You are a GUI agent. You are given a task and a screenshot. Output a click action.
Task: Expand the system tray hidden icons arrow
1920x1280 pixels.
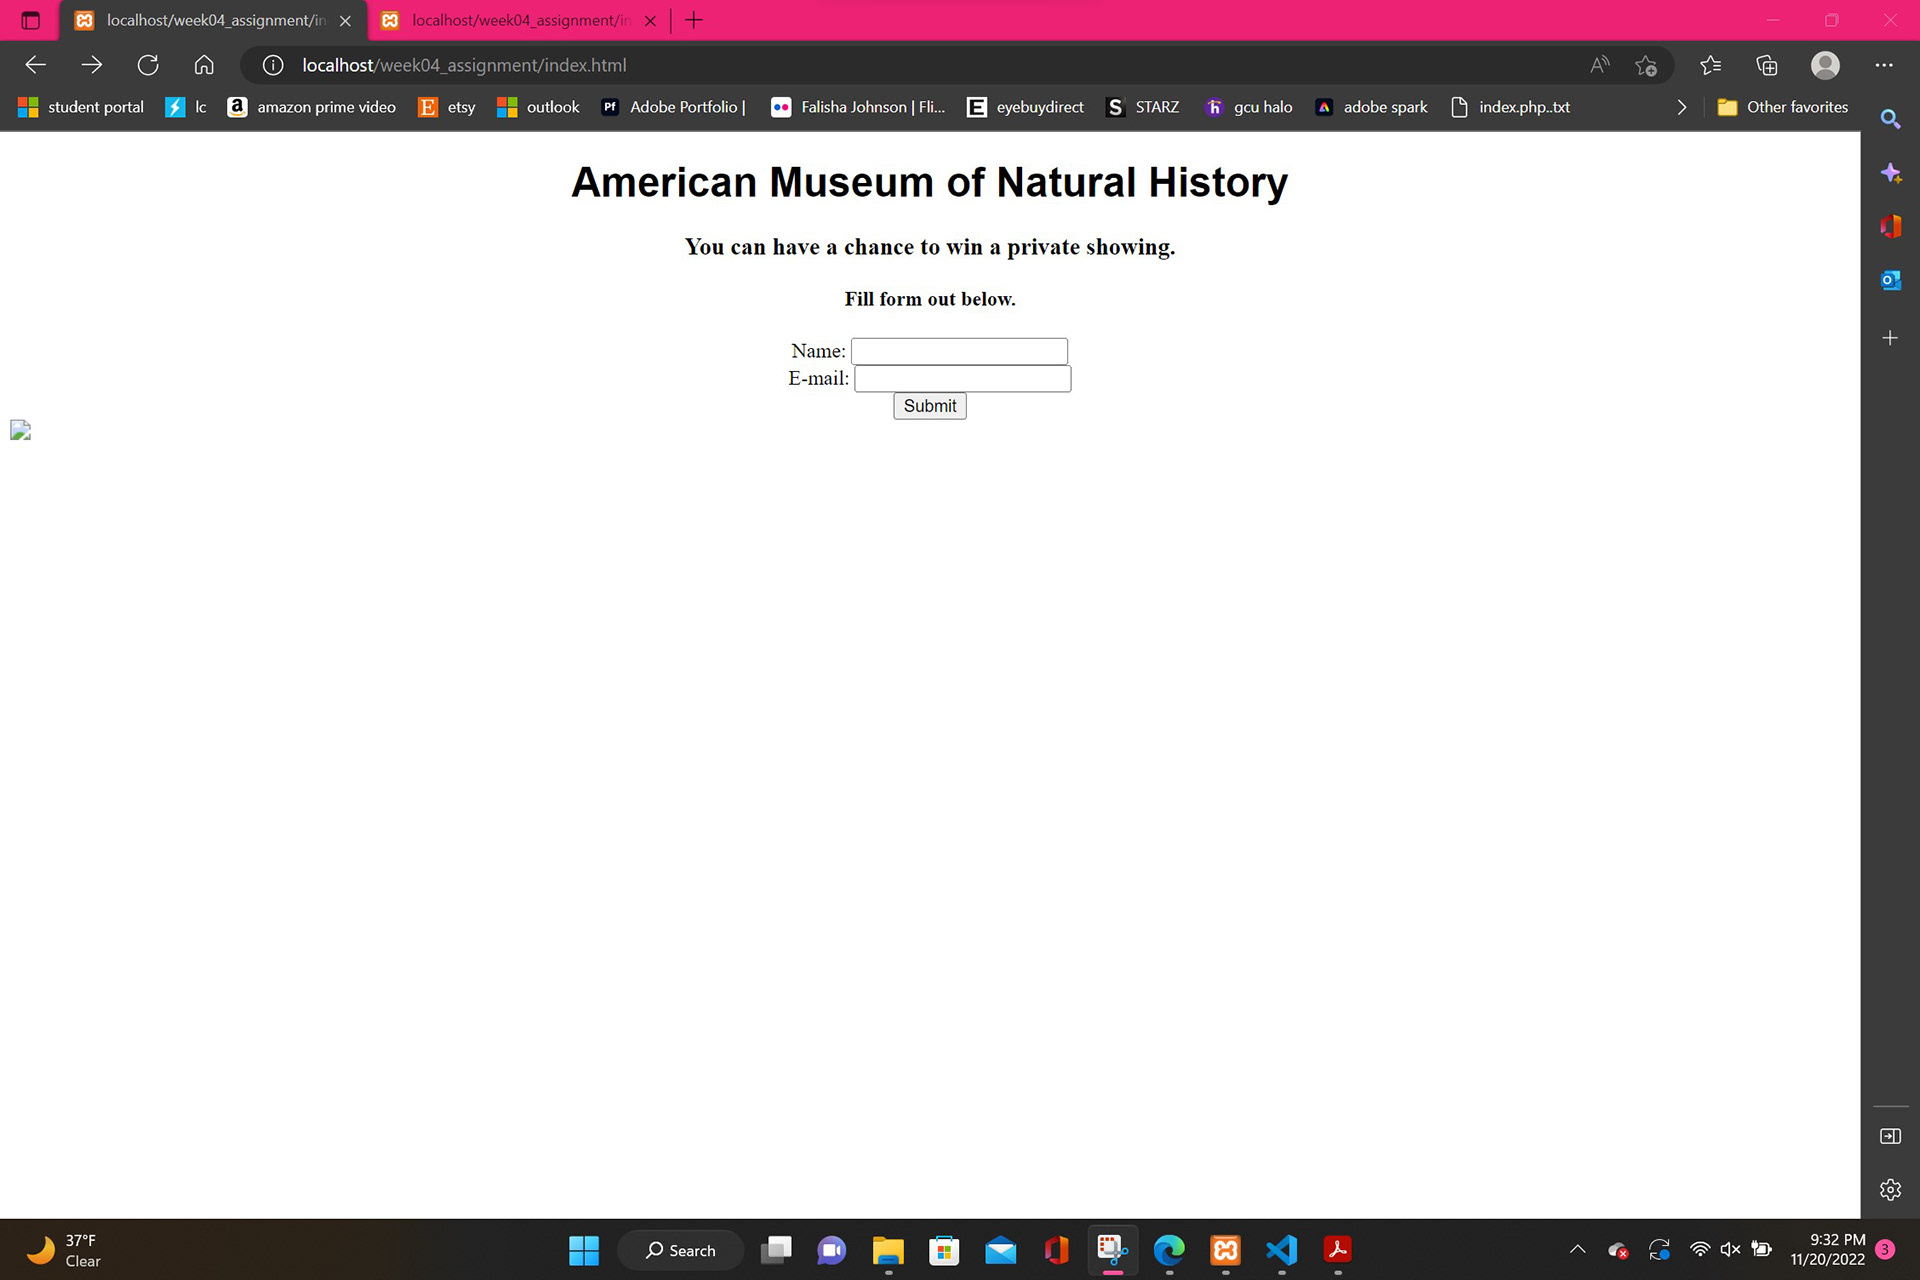coord(1577,1249)
